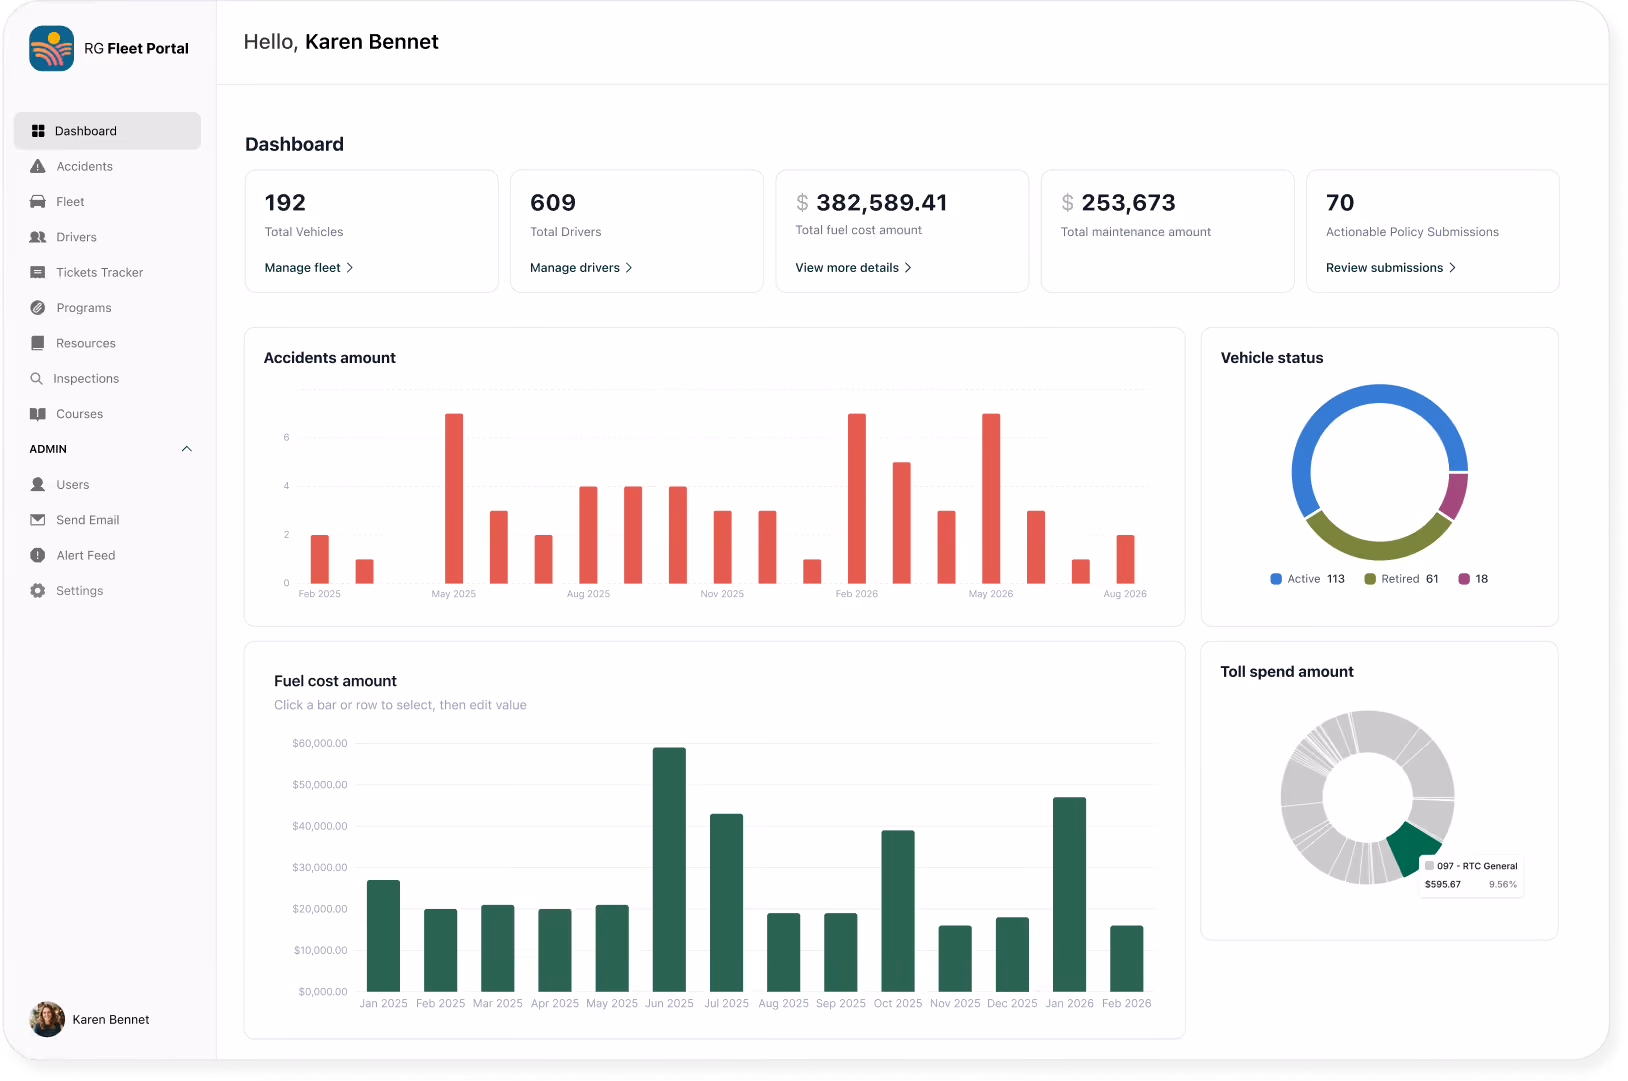Select the Jun 2025 fuel cost bar

click(x=669, y=869)
